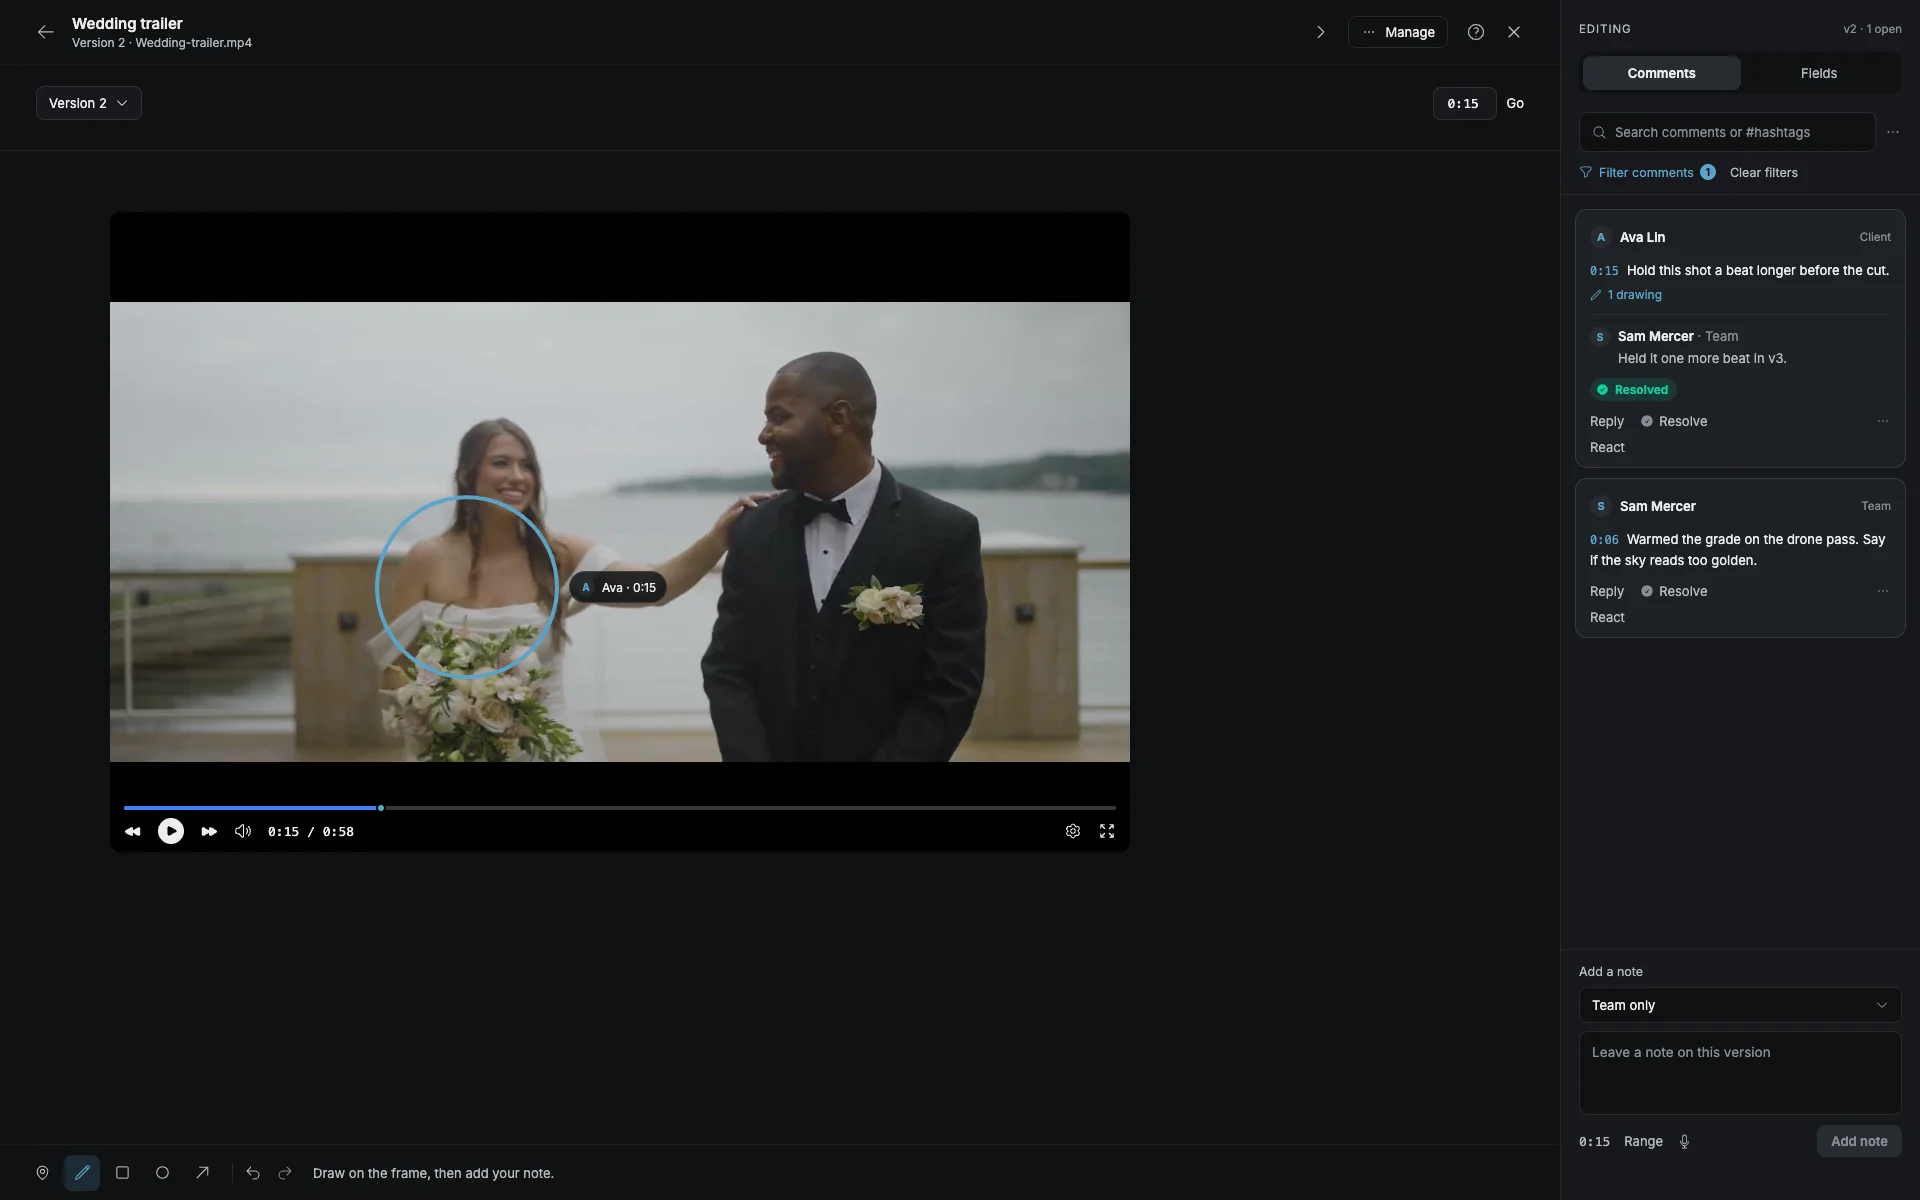Open the help question-mark icon
Image resolution: width=1920 pixels, height=1200 pixels.
coord(1476,32)
